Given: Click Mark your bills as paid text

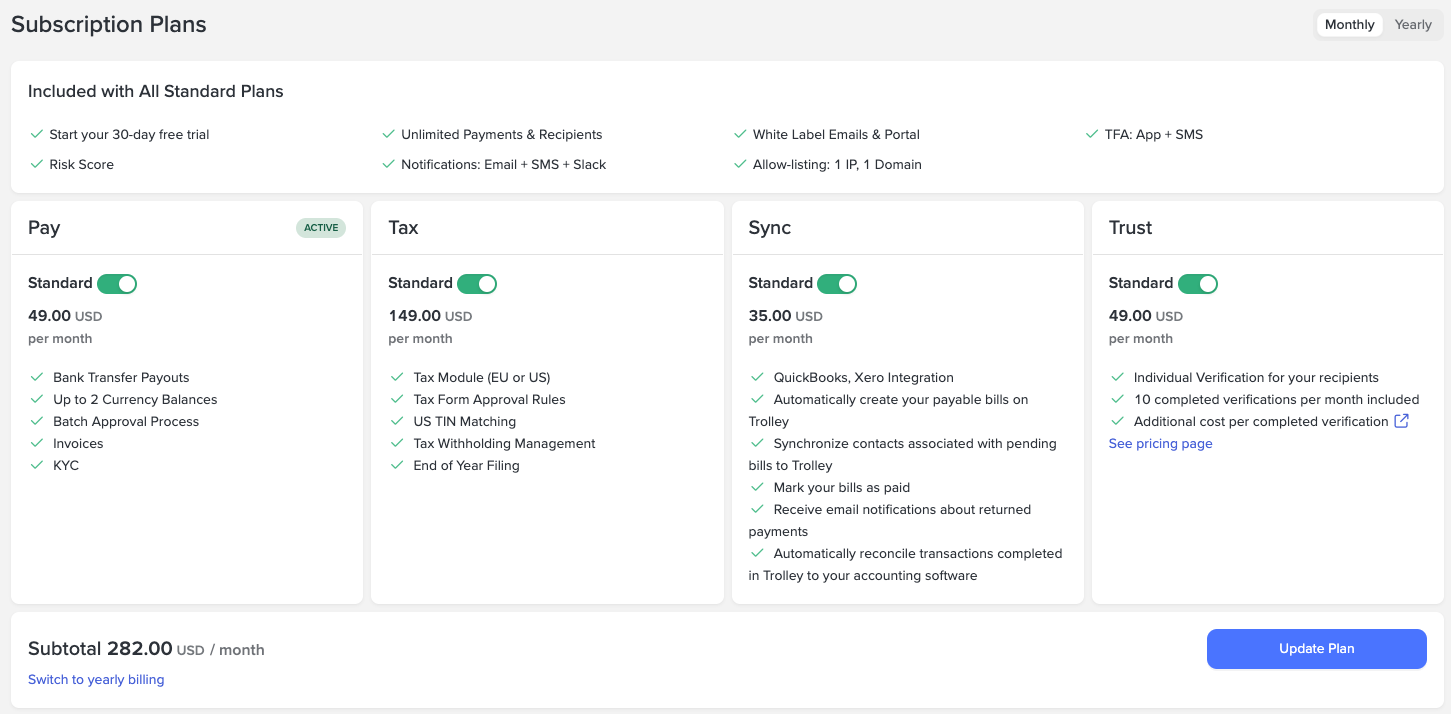Looking at the screenshot, I should 842,488.
